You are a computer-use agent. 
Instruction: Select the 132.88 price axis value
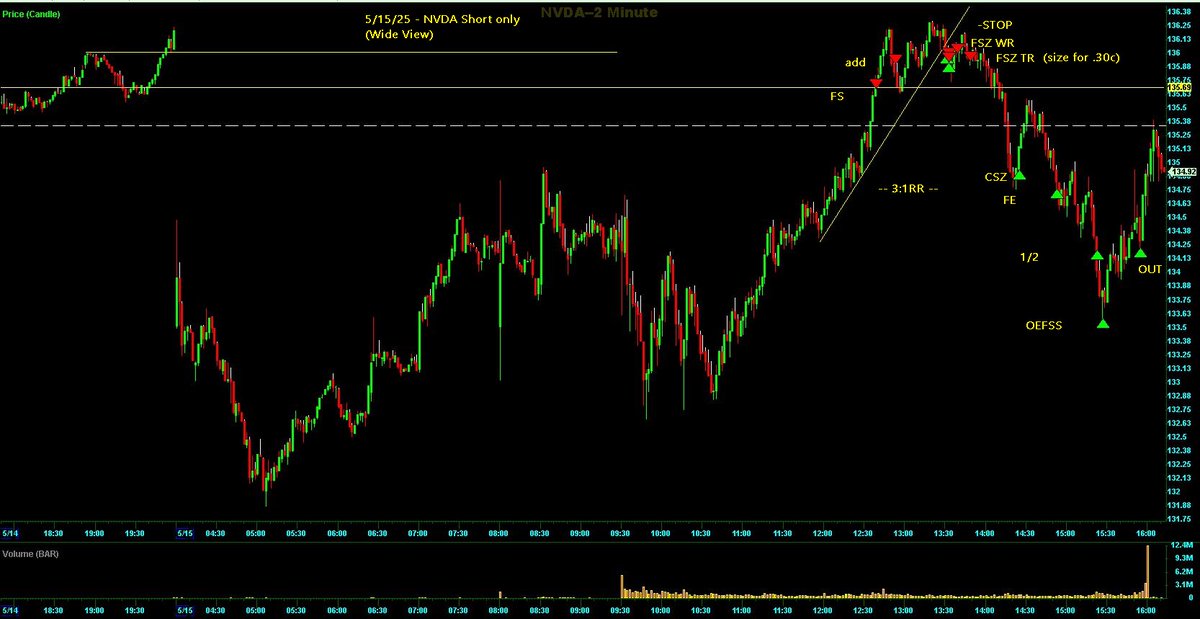click(x=1180, y=396)
